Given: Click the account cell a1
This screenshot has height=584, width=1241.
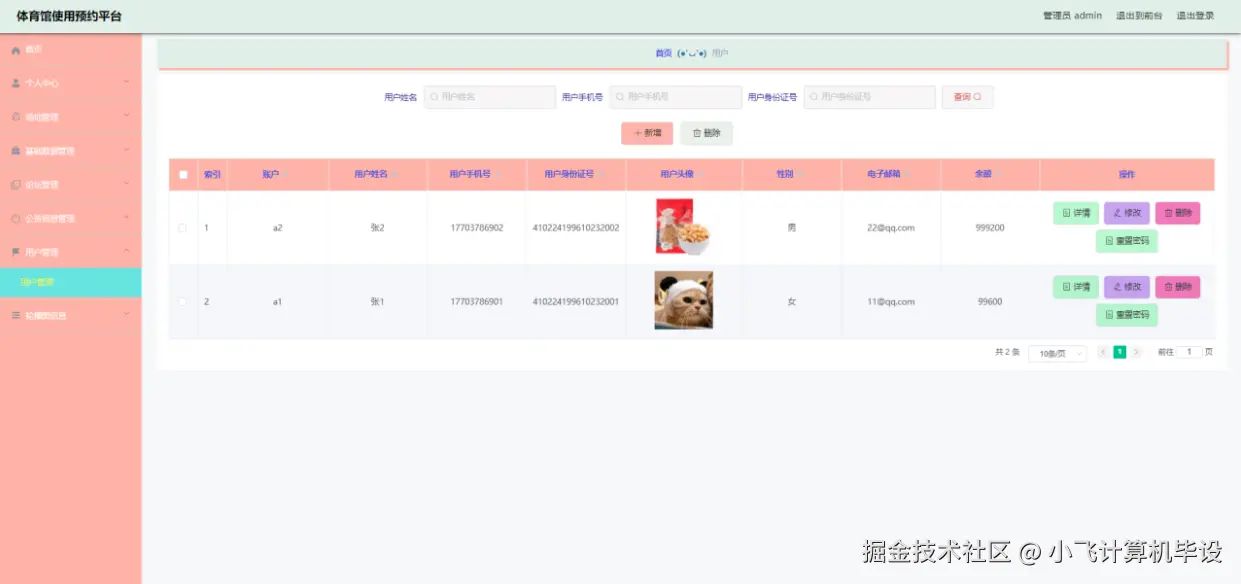Looking at the screenshot, I should [278, 301].
